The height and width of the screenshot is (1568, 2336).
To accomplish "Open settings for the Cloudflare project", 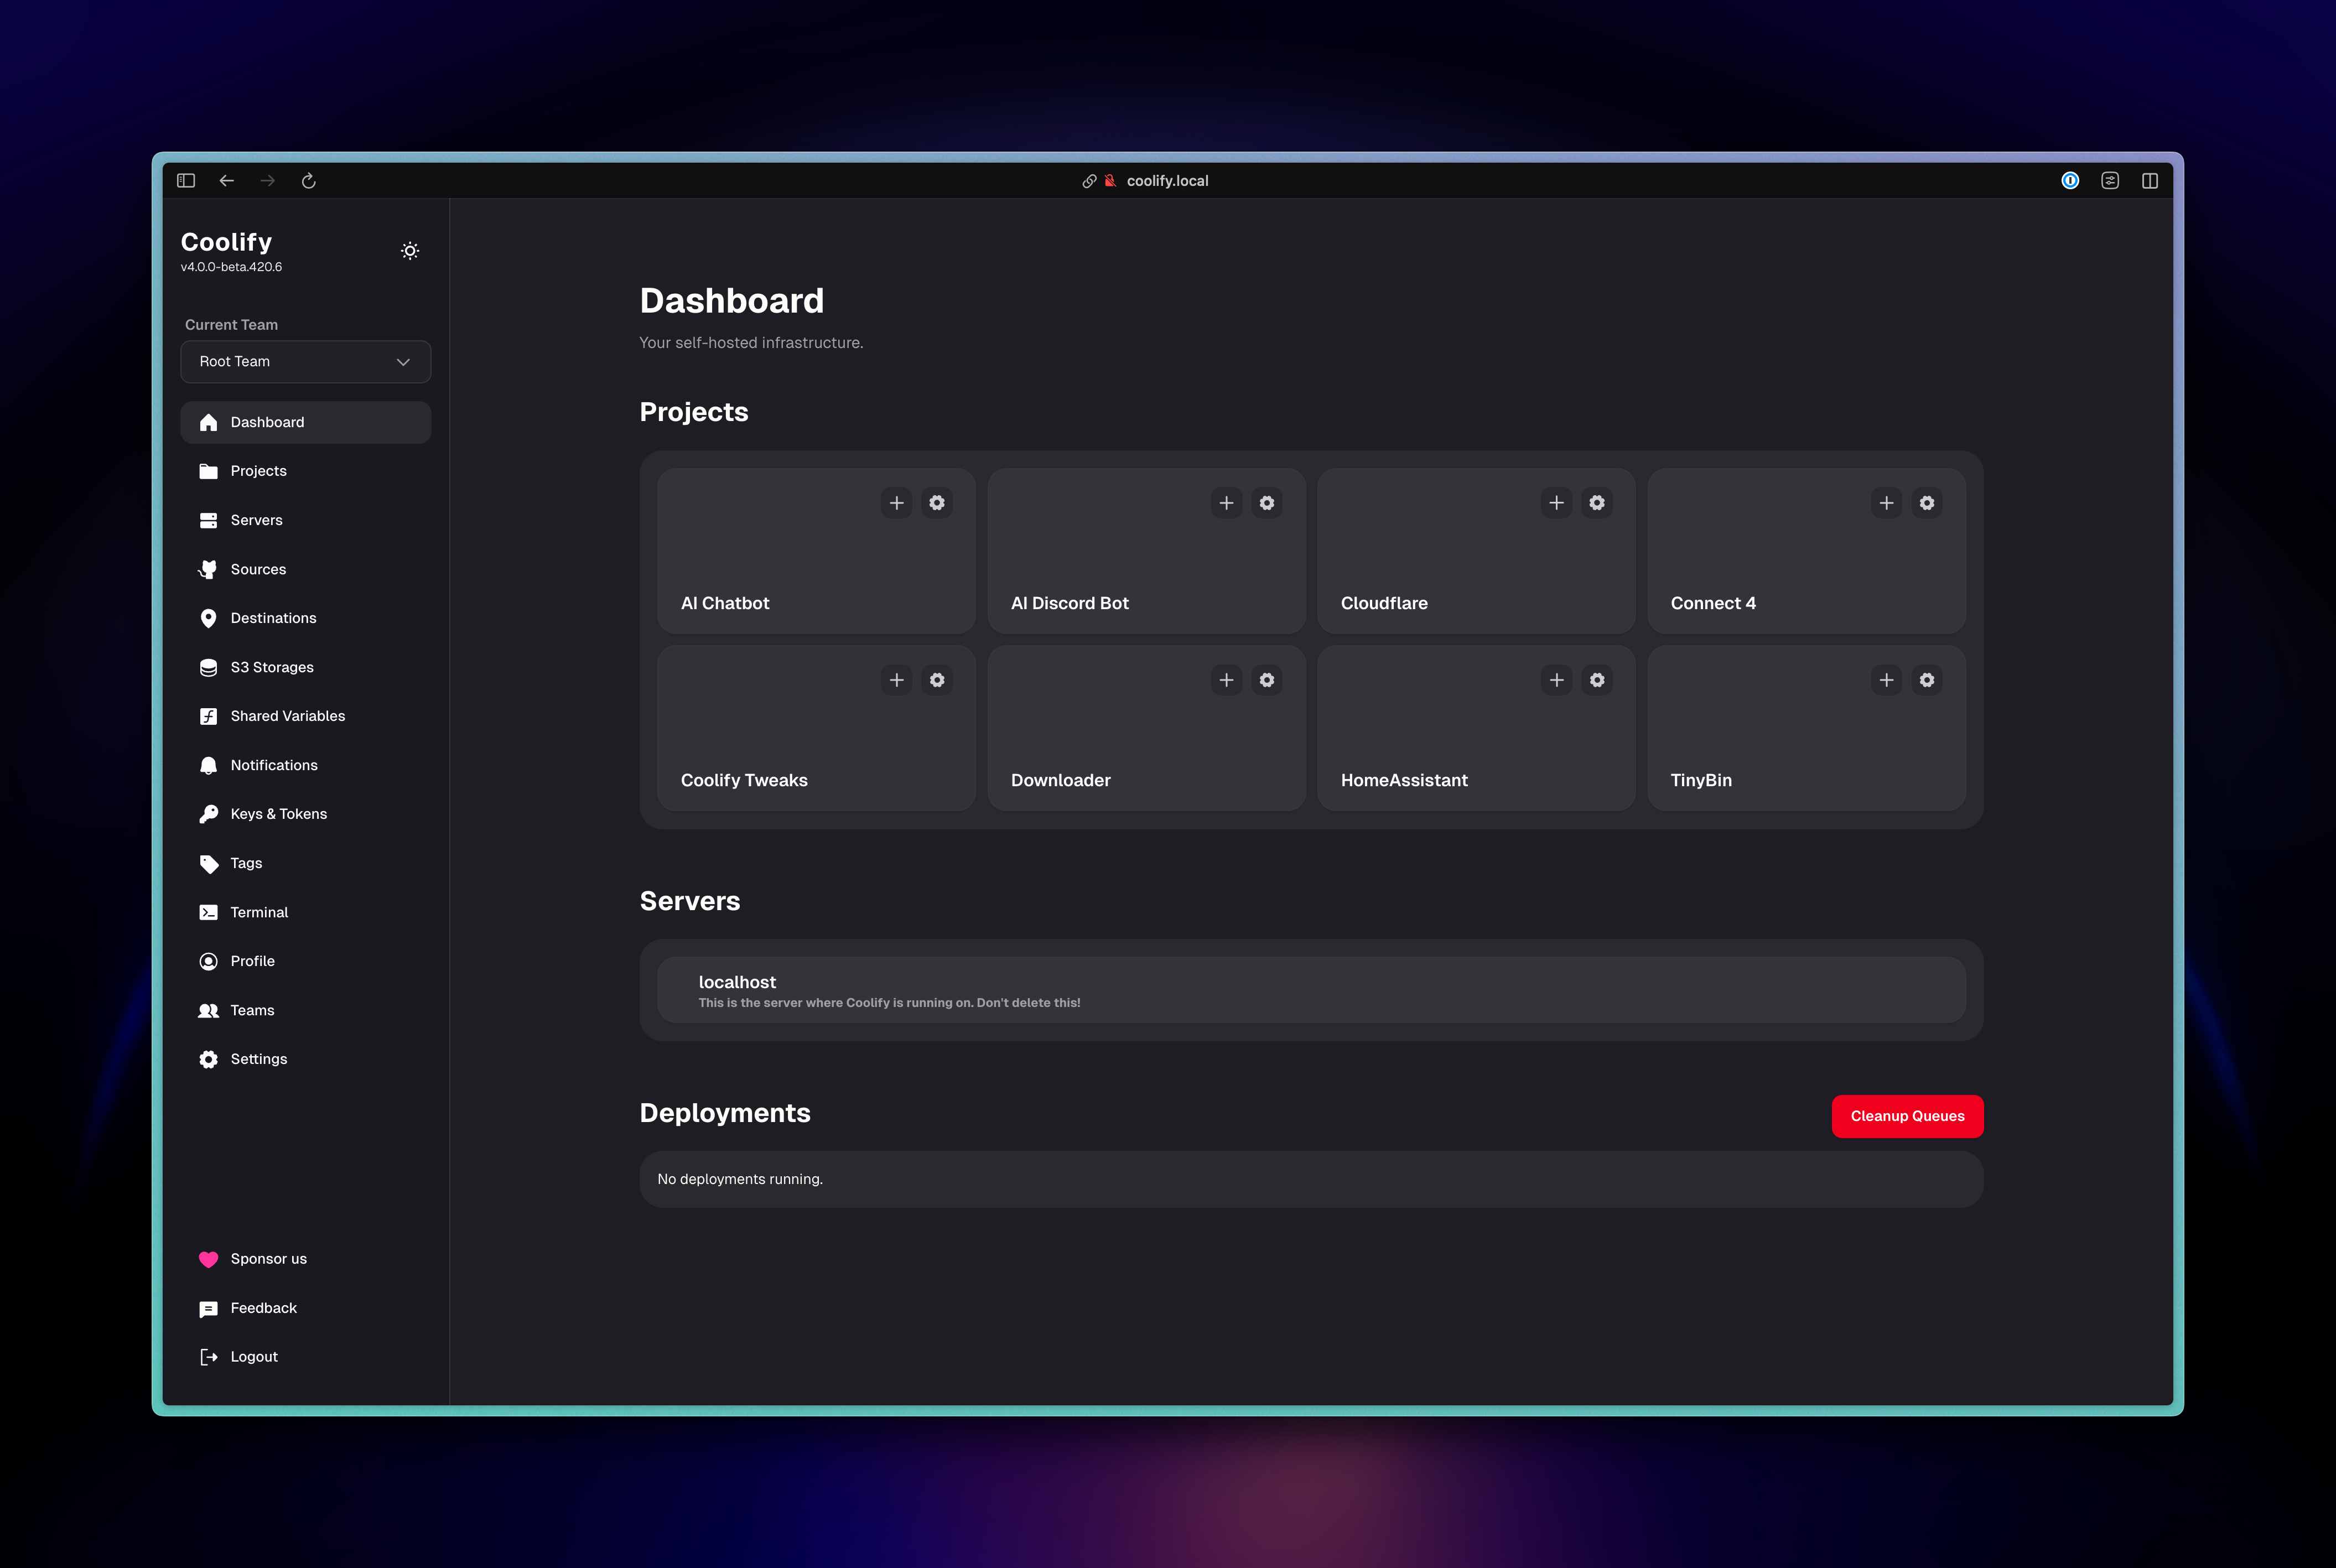I will point(1596,503).
